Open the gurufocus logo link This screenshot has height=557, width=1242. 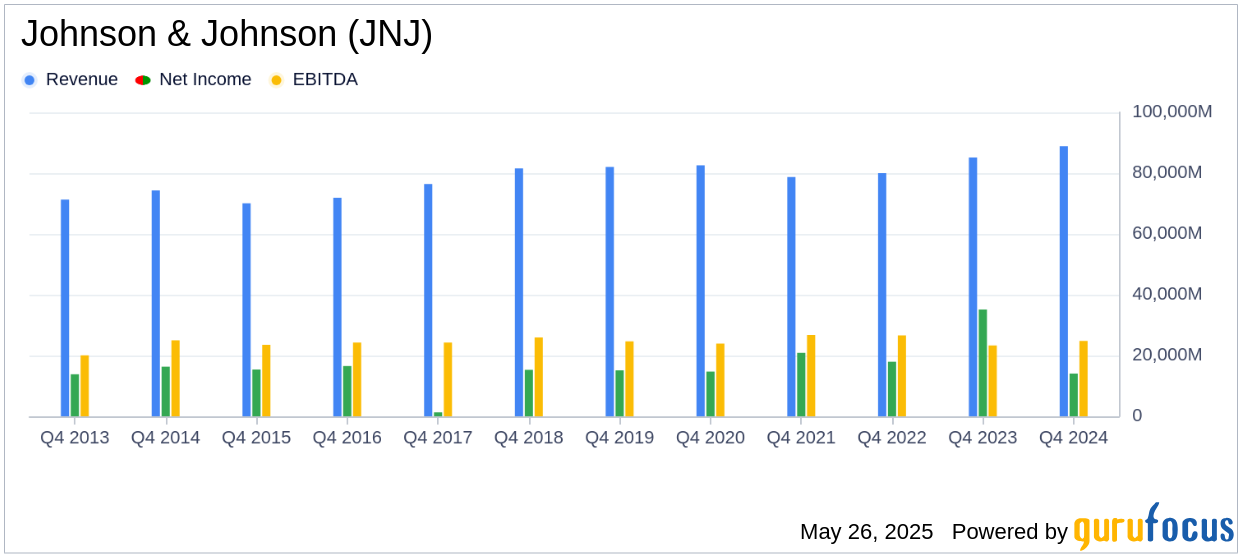[1153, 527]
